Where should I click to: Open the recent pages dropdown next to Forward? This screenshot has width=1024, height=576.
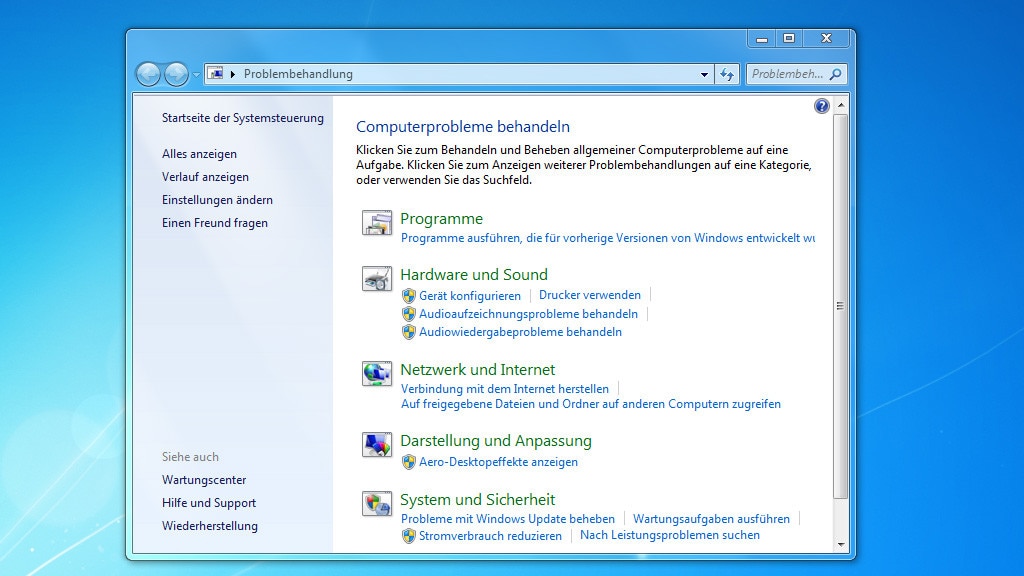click(196, 74)
